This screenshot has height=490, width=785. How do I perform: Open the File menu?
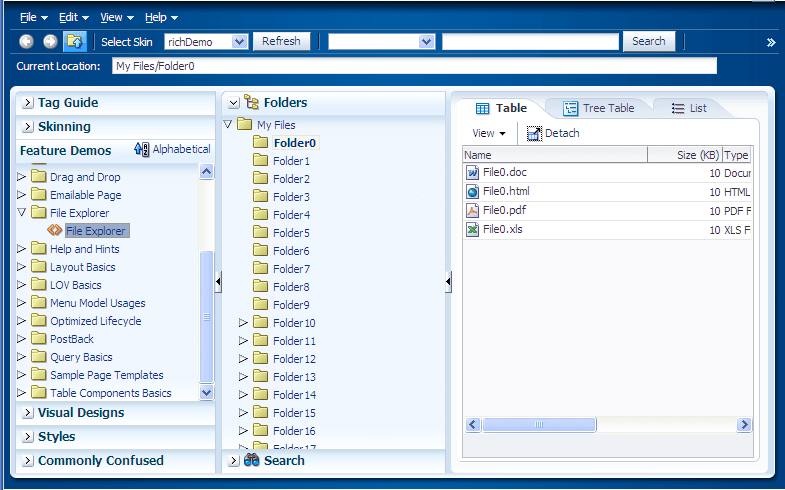tap(34, 18)
